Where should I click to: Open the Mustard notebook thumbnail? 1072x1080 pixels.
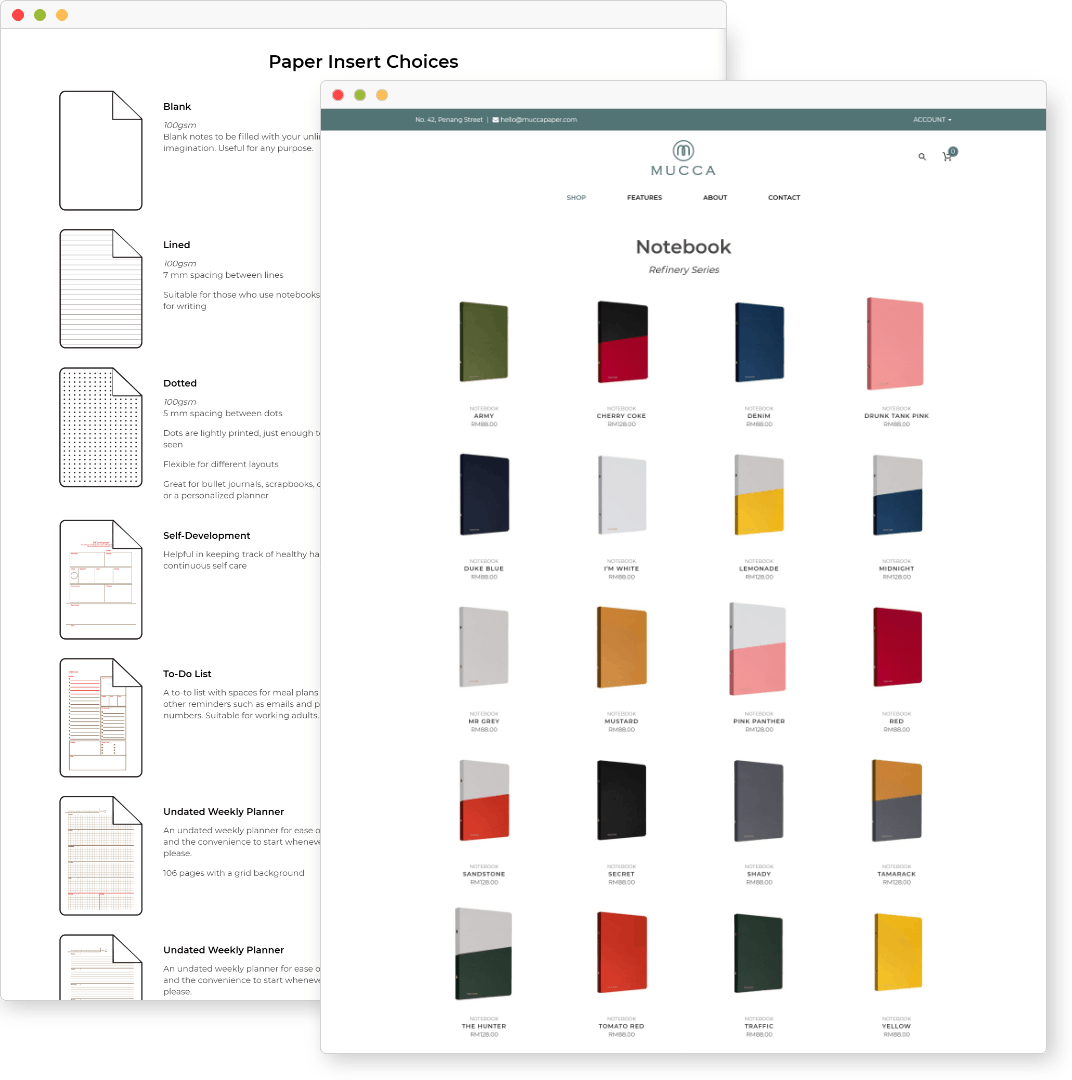[x=621, y=647]
